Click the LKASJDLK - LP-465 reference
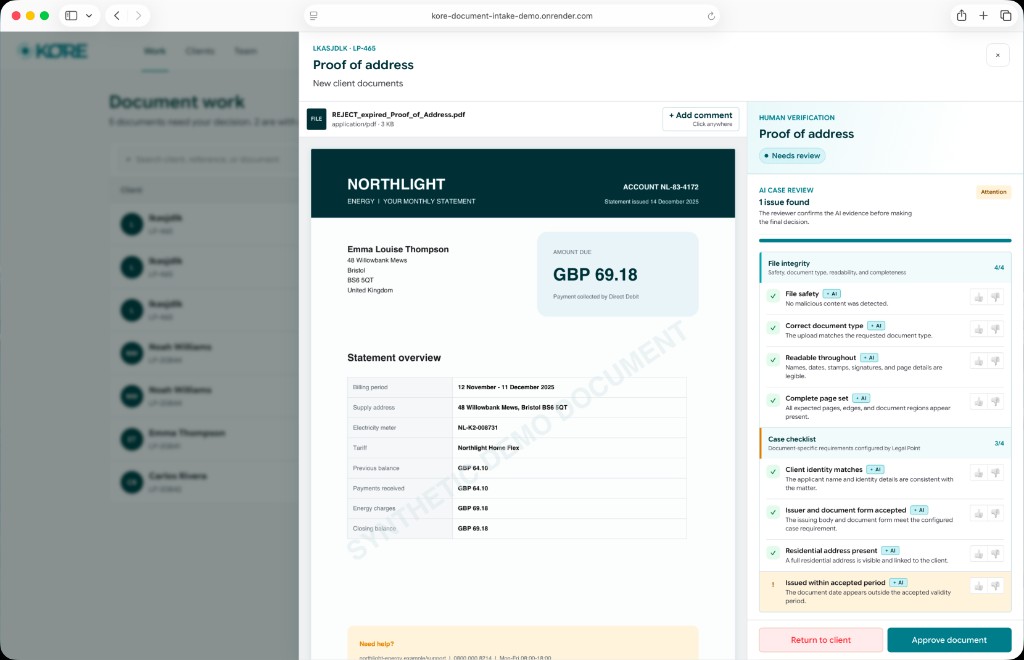Viewport: 1024px width, 660px height. pyautogui.click(x=344, y=48)
